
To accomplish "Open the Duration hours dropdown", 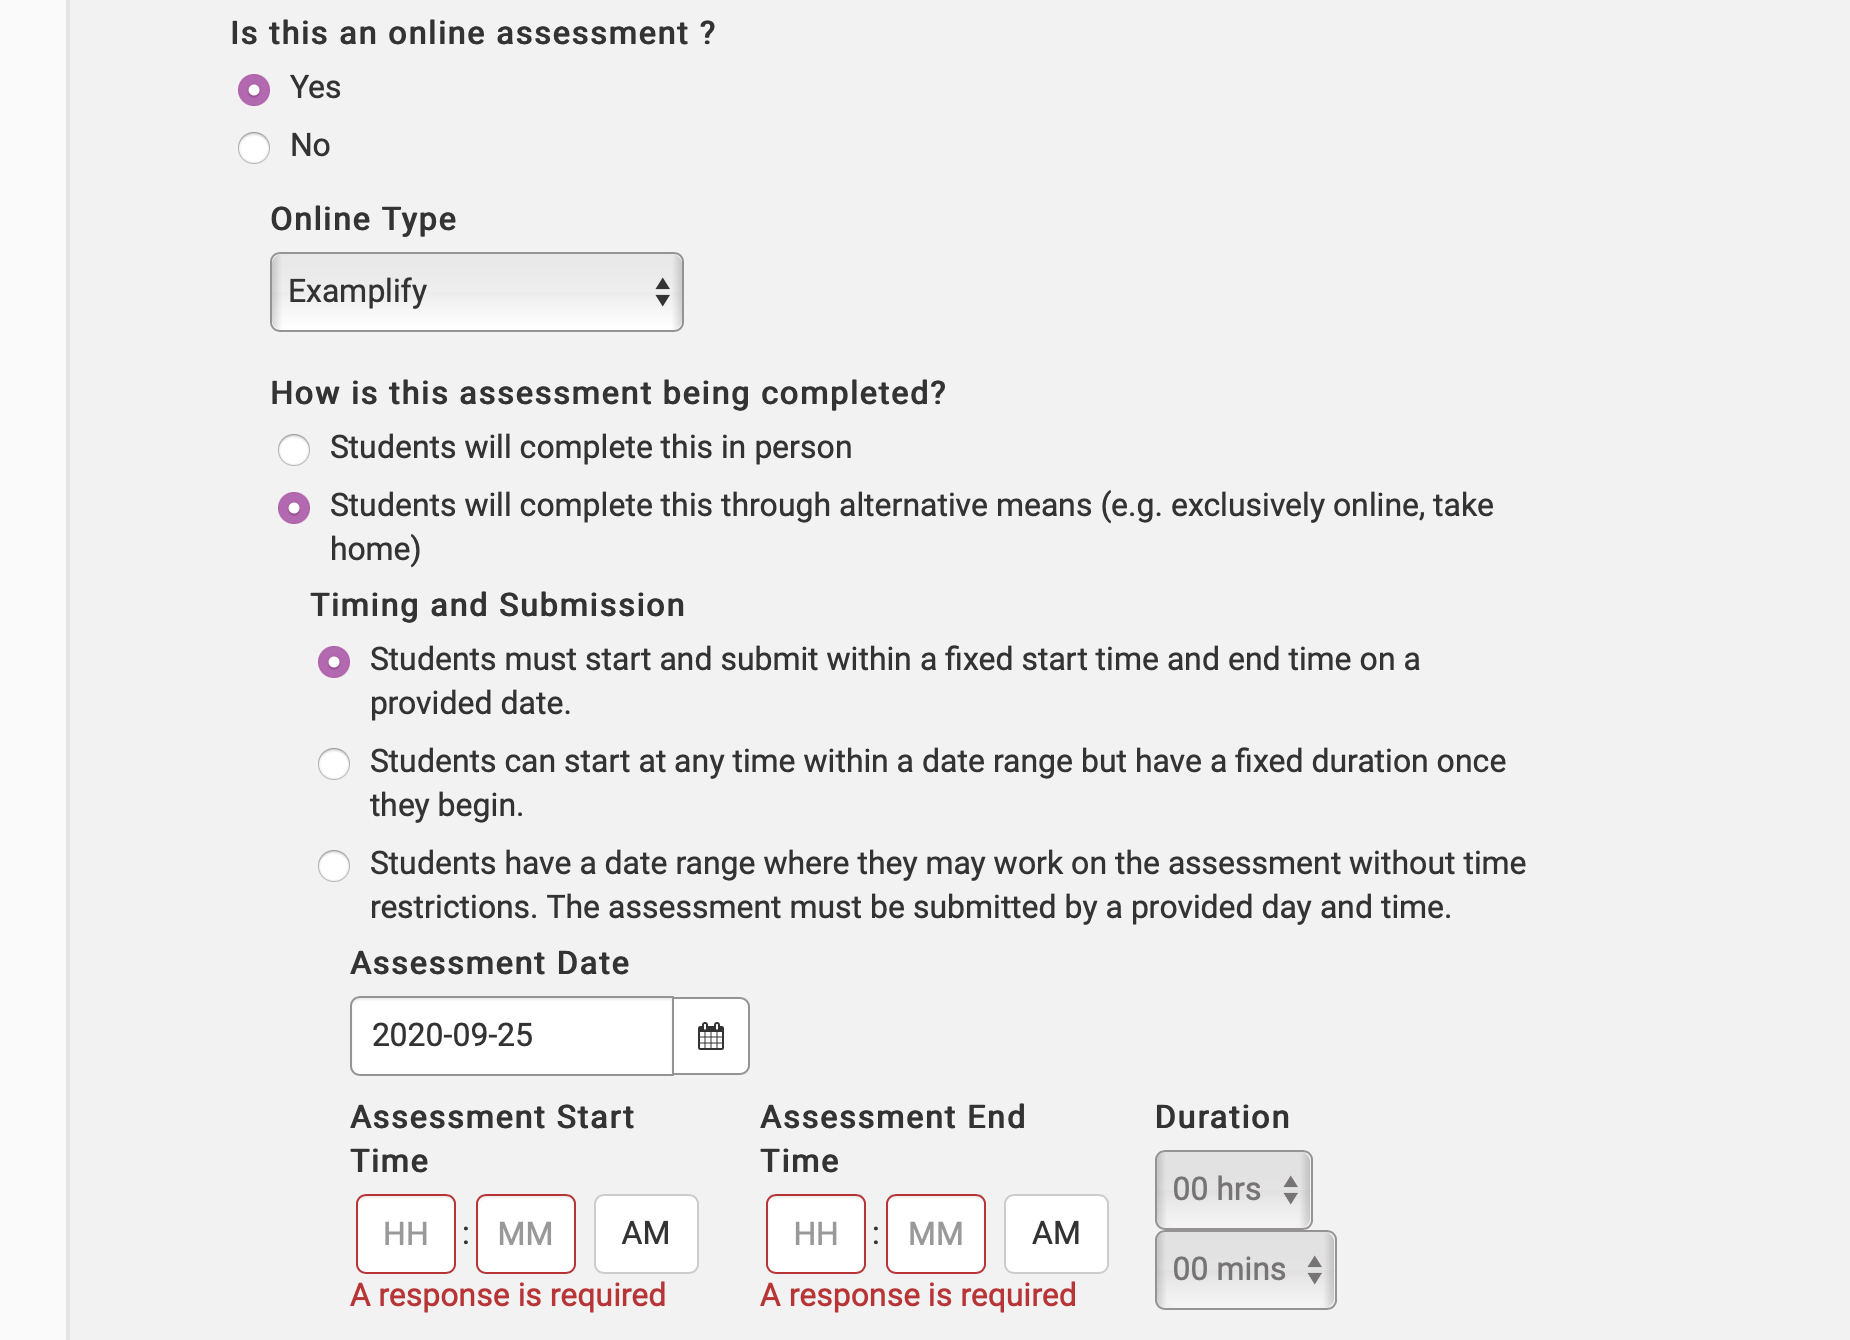I will click(x=1233, y=1189).
